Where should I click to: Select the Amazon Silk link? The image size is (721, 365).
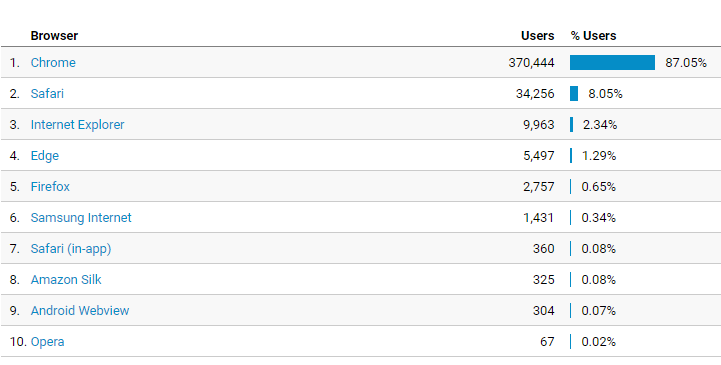66,279
